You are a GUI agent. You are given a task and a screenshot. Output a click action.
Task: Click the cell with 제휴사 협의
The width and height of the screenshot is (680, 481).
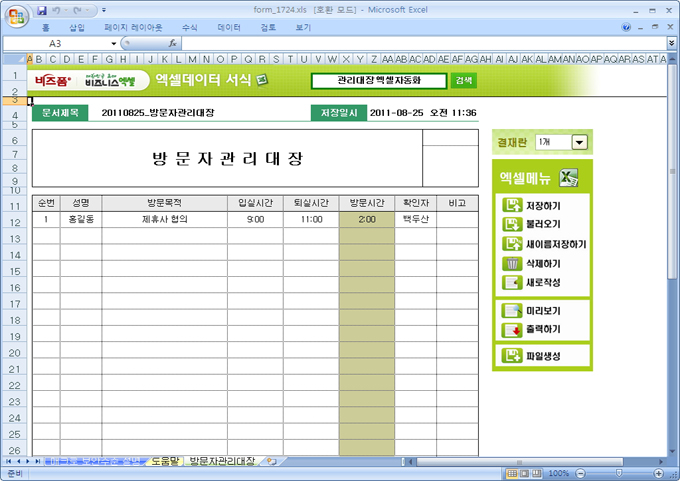coord(165,219)
